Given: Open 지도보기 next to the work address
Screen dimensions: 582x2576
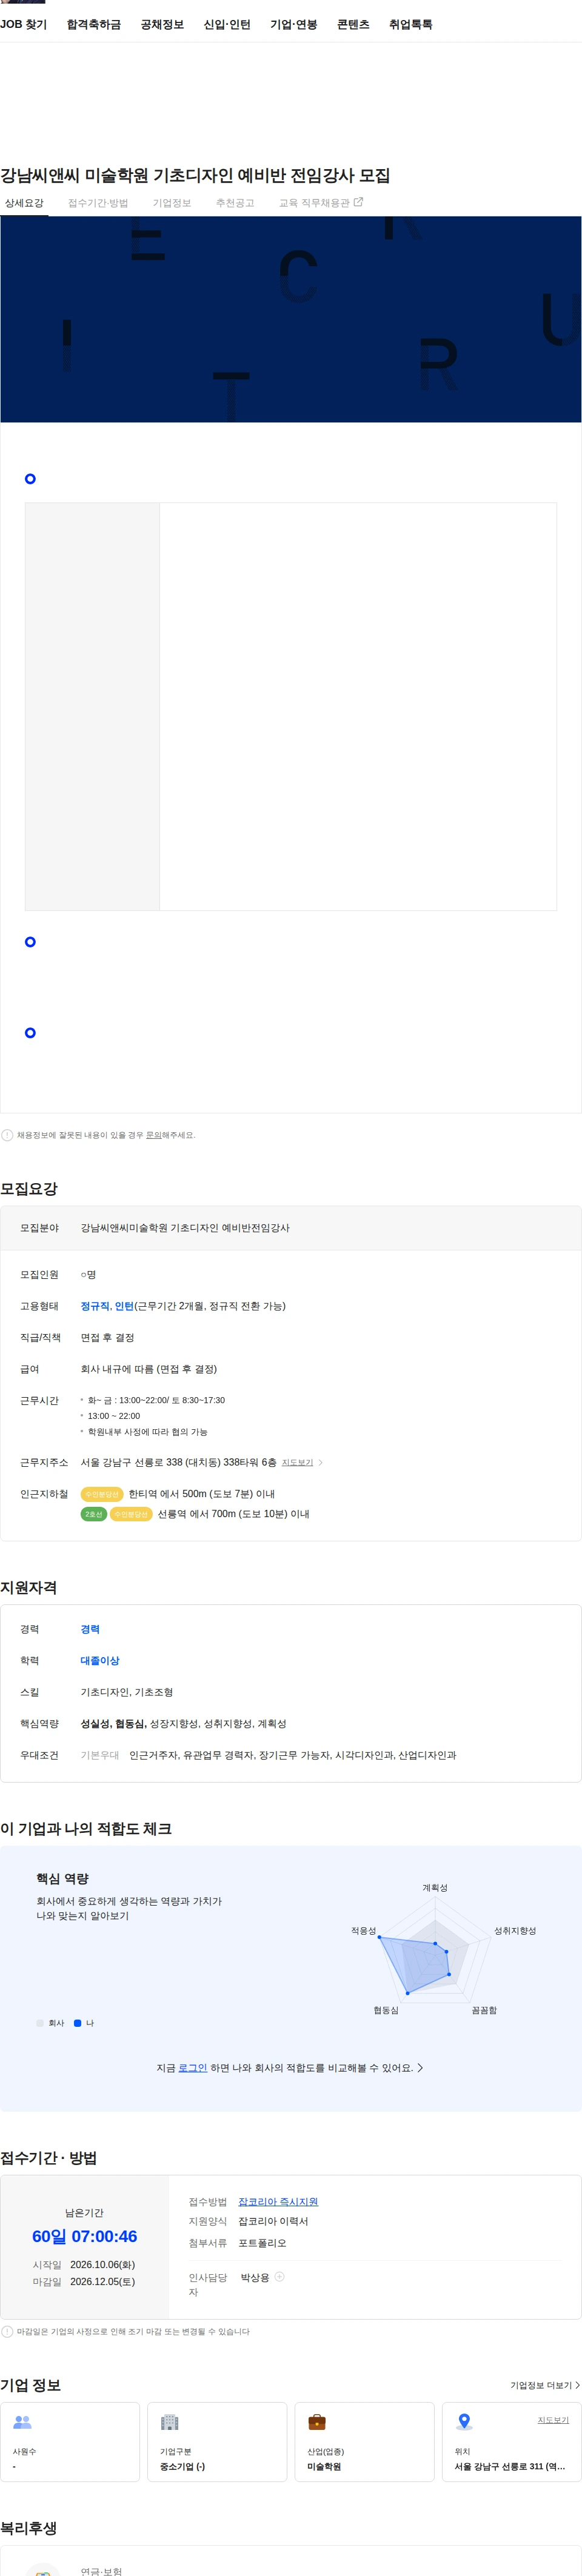Looking at the screenshot, I should click(297, 1463).
